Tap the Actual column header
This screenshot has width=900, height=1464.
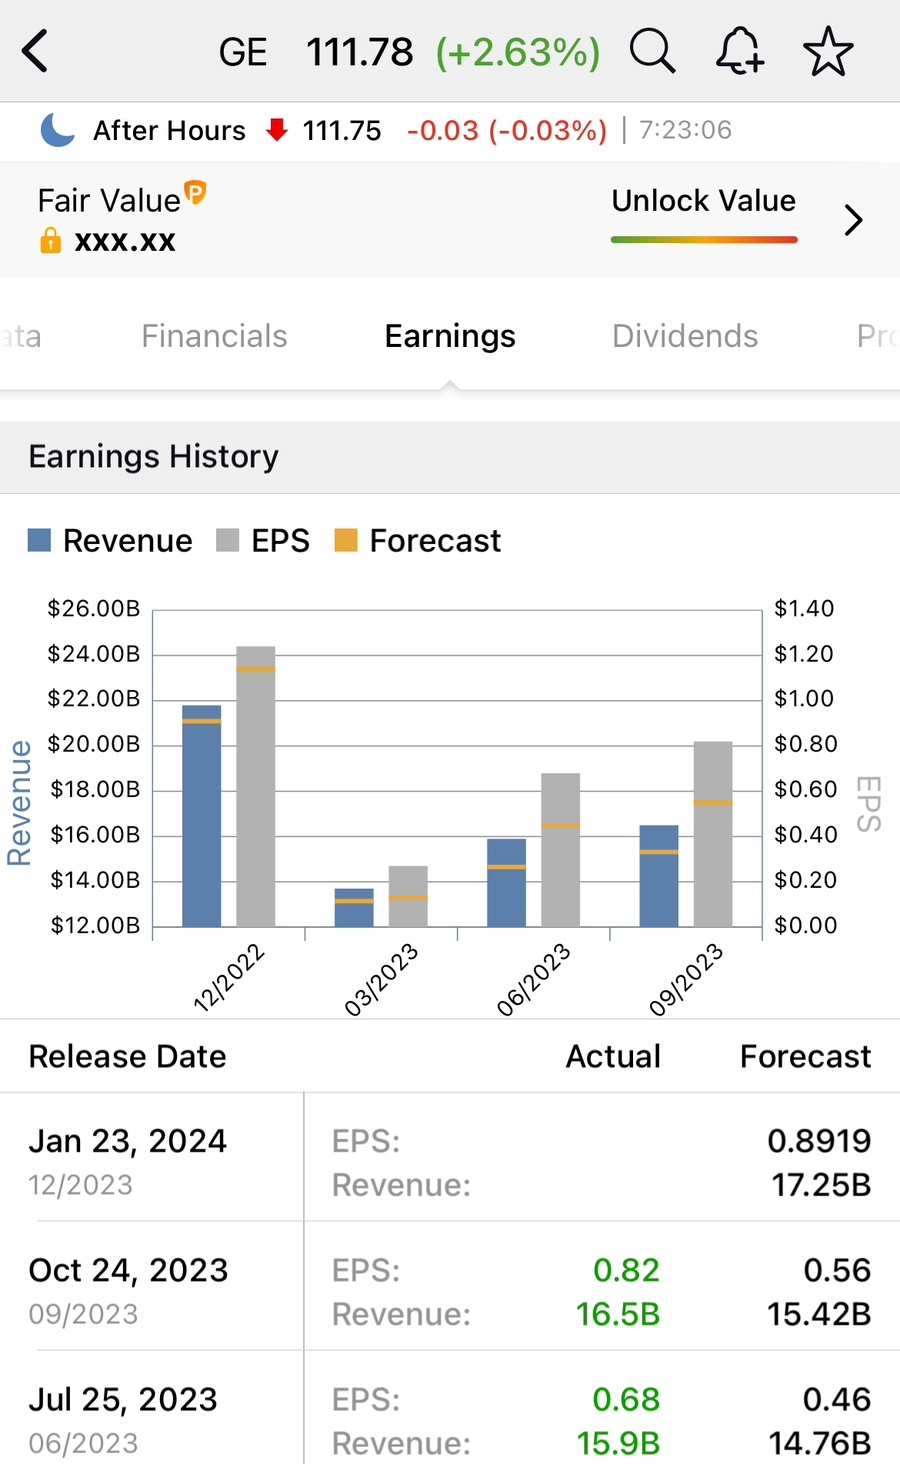coord(613,1056)
